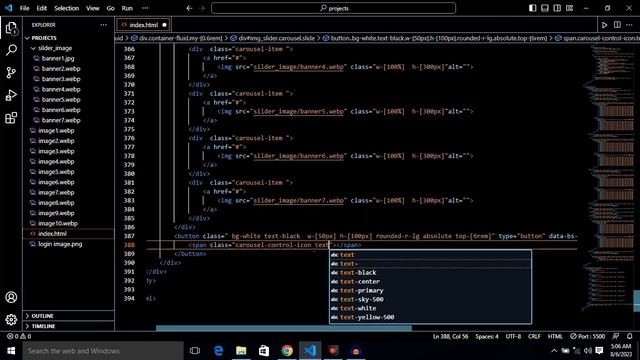Screen dimensions: 640x360
Task: Open the Source Control view icon
Action: pyautogui.click(x=11, y=73)
